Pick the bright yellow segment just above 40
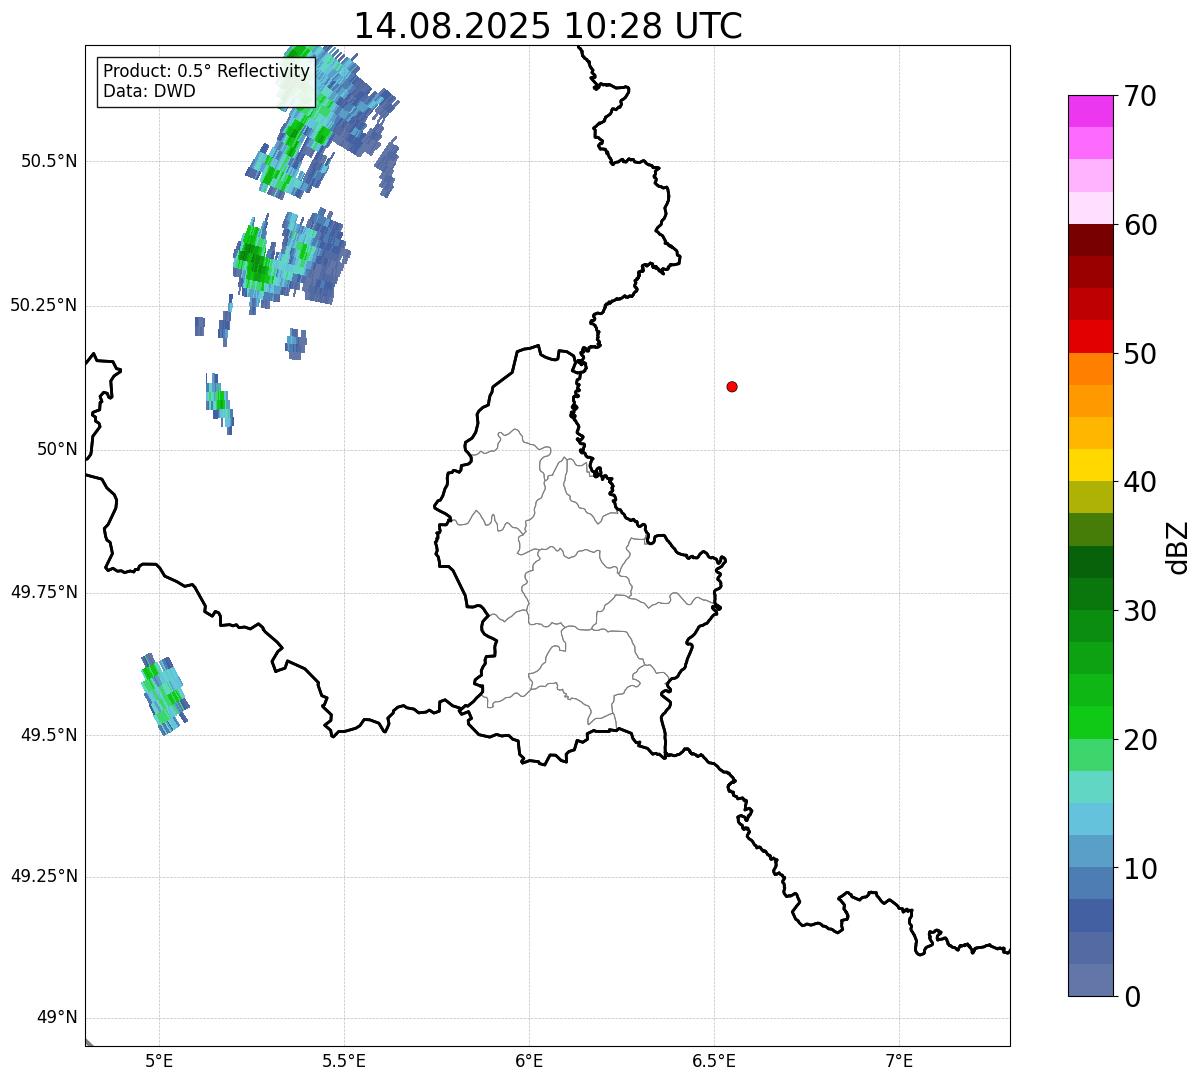The image size is (1202, 1081). pyautogui.click(x=1090, y=465)
